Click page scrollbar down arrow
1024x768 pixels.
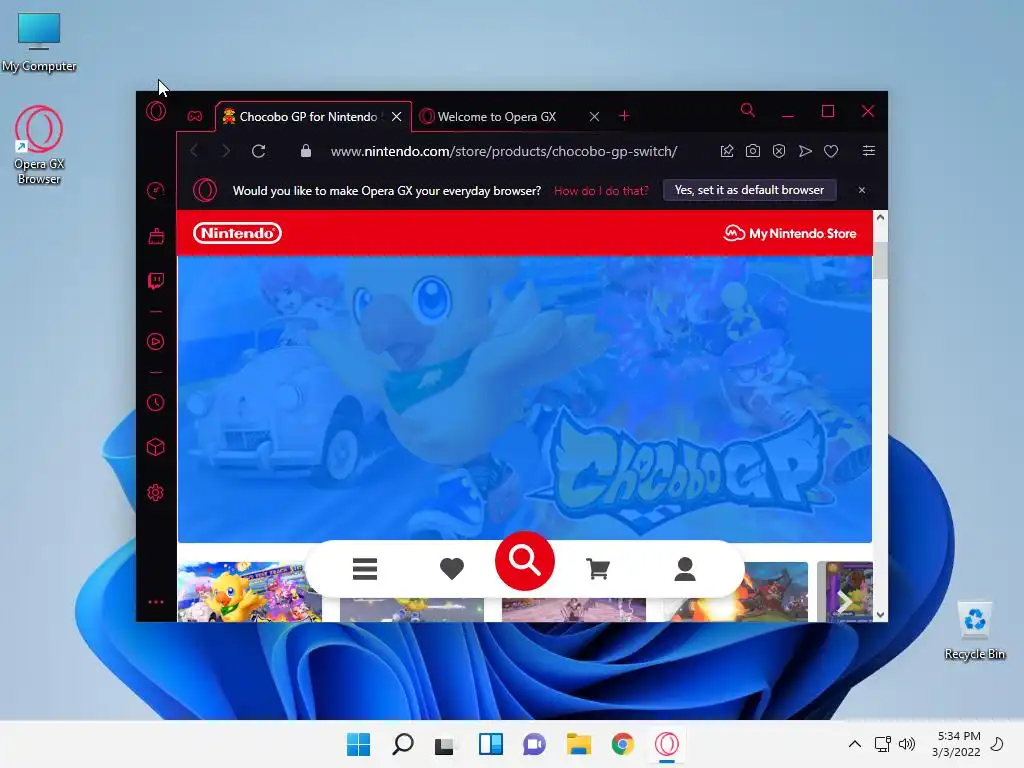point(880,615)
